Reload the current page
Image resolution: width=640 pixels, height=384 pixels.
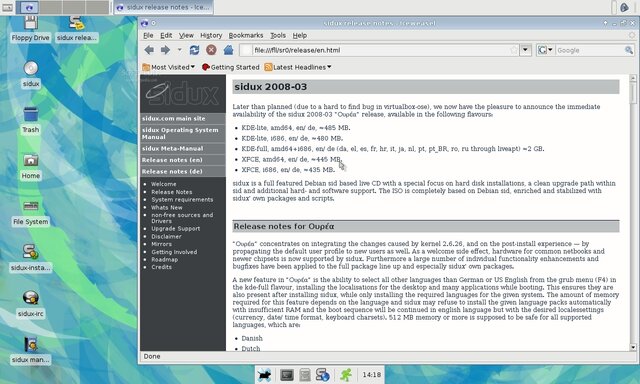(x=194, y=50)
